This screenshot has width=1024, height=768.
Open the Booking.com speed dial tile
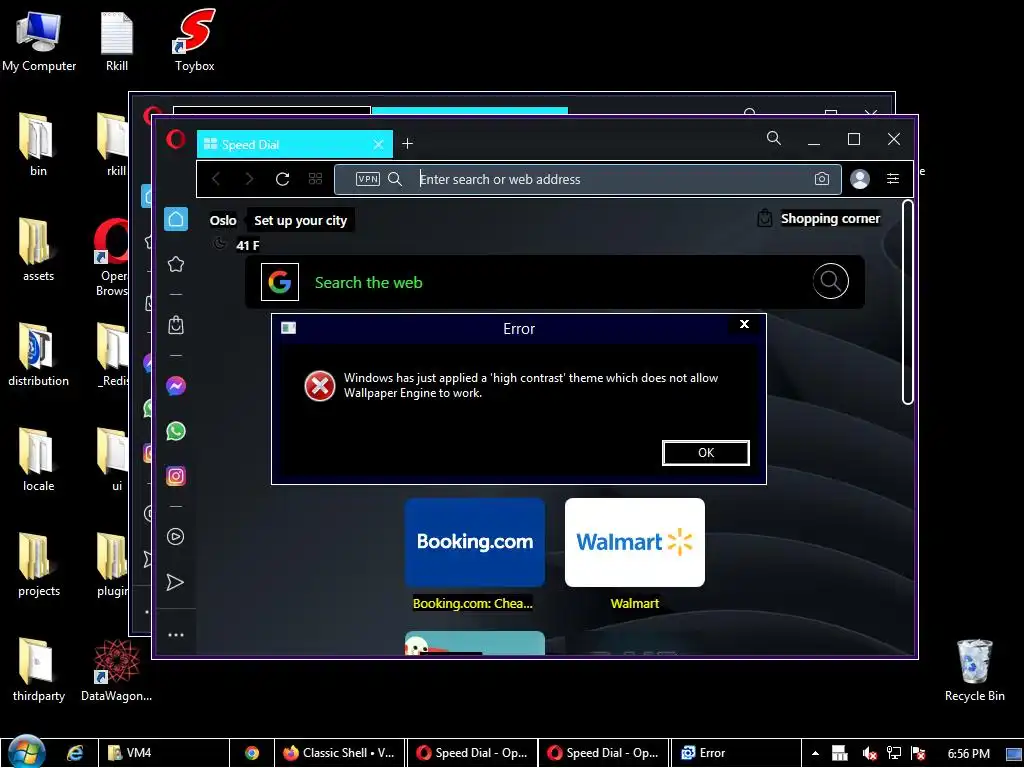pos(475,543)
